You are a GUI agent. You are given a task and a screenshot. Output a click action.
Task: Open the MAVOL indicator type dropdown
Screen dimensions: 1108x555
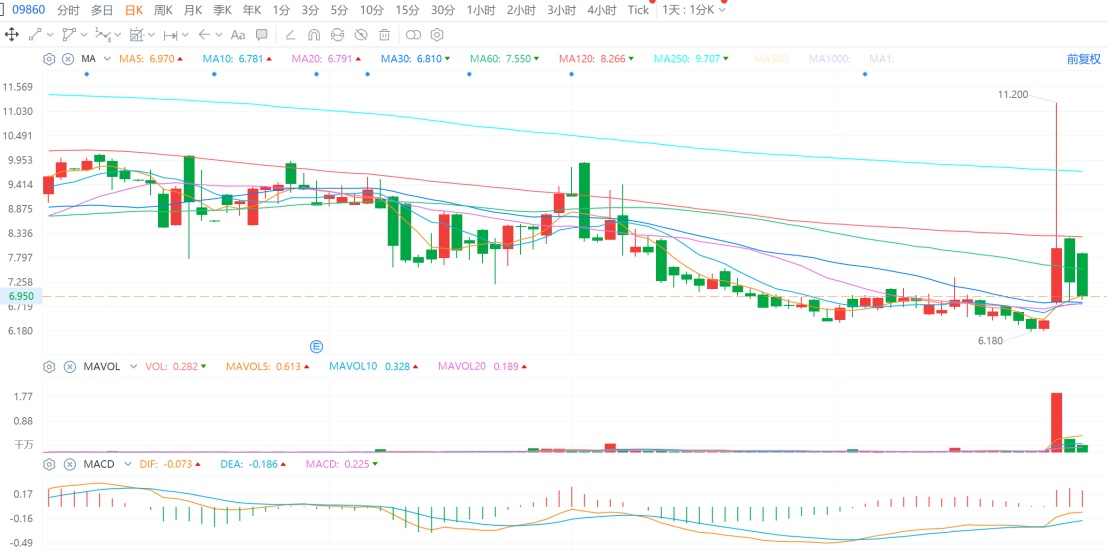pyautogui.click(x=134, y=366)
